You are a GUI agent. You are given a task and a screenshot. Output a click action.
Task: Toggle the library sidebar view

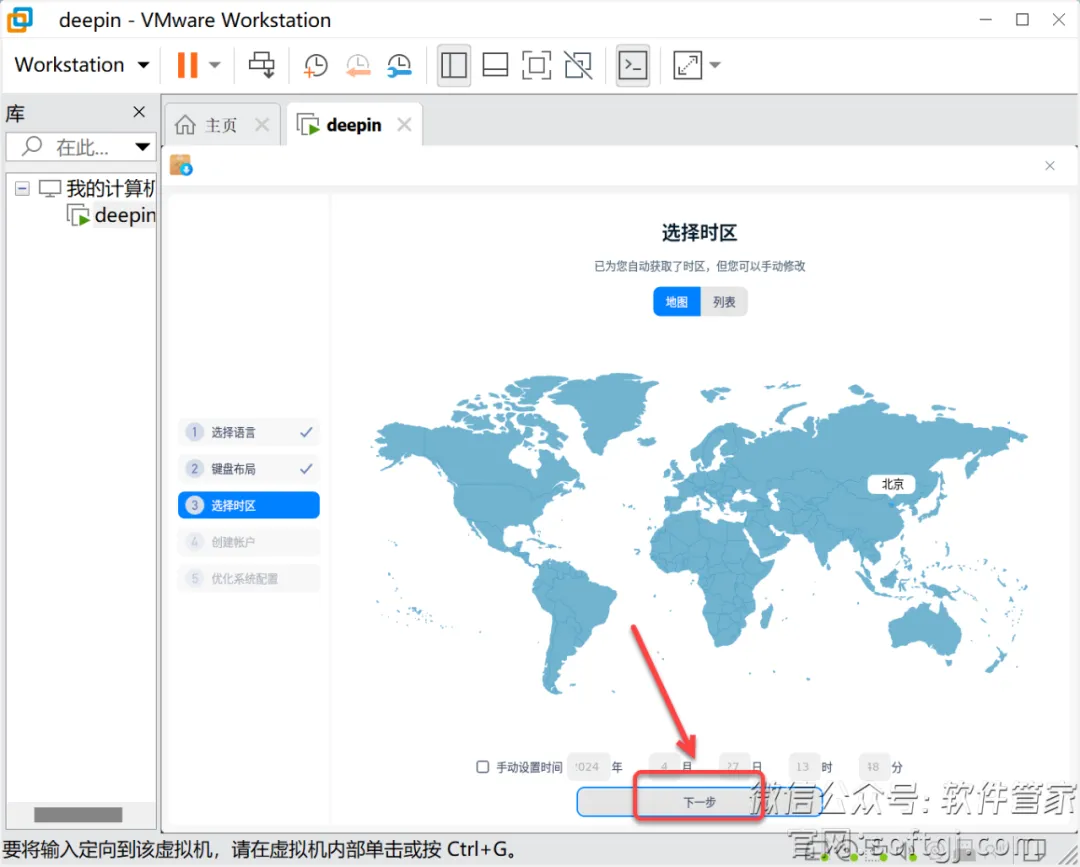454,65
